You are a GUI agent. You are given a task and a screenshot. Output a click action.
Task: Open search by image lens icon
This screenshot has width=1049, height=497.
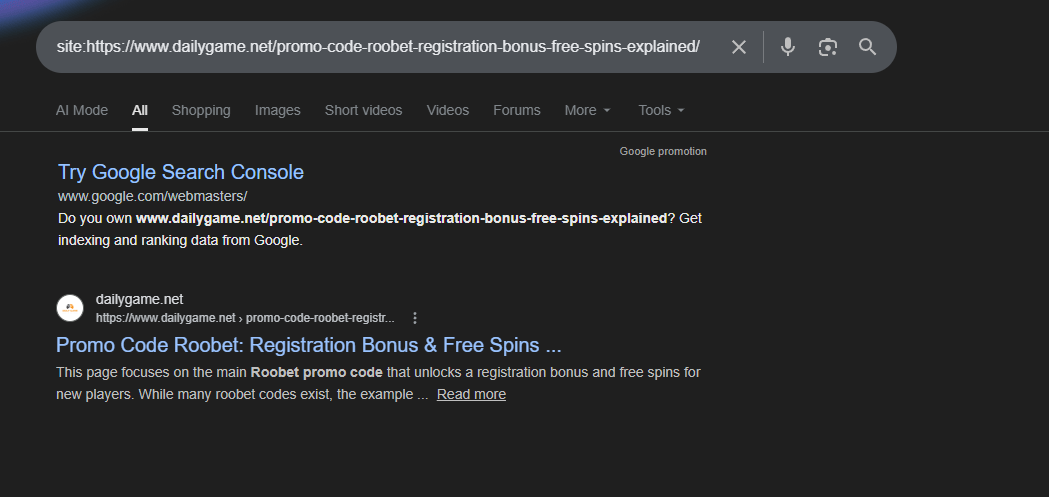(827, 47)
